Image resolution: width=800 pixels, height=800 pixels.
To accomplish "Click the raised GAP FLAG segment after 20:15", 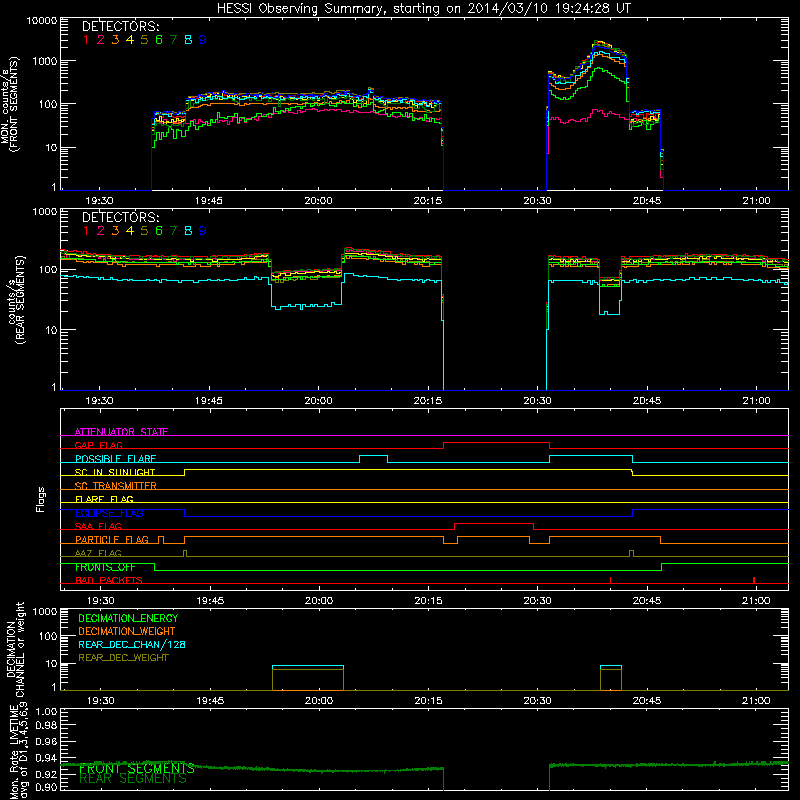I will (496, 443).
